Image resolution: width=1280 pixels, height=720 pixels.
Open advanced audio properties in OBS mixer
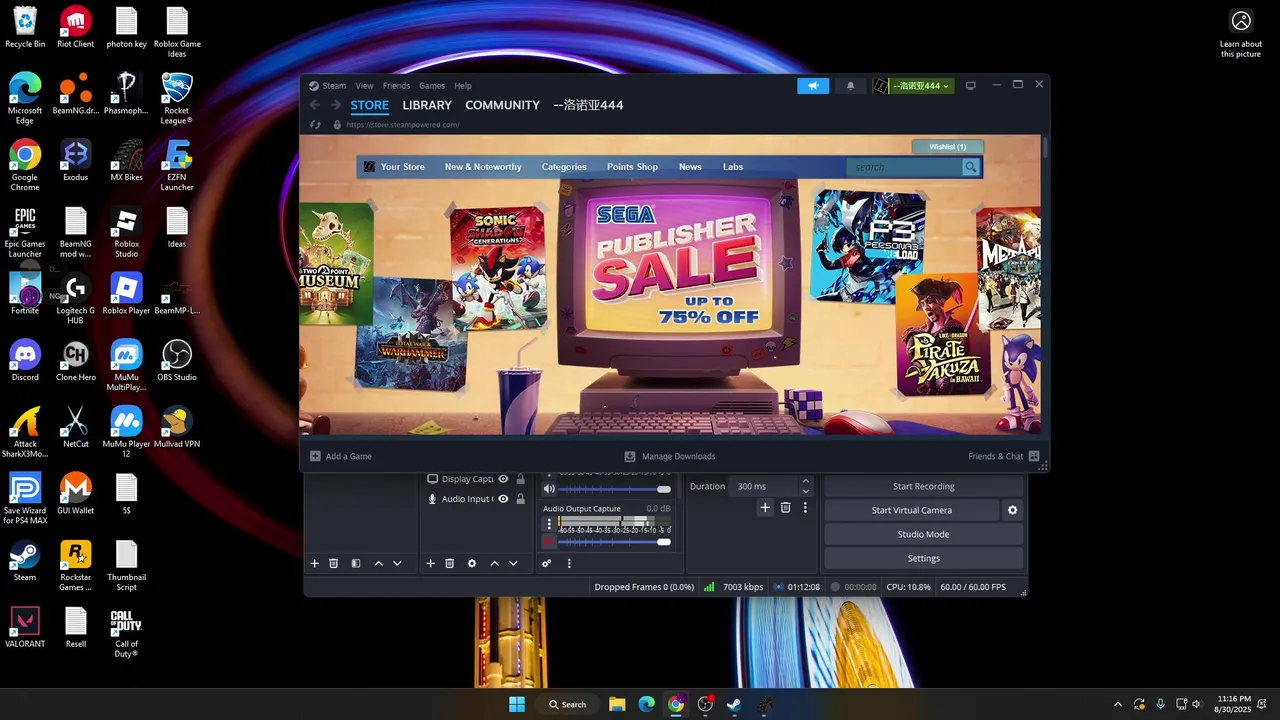click(547, 564)
